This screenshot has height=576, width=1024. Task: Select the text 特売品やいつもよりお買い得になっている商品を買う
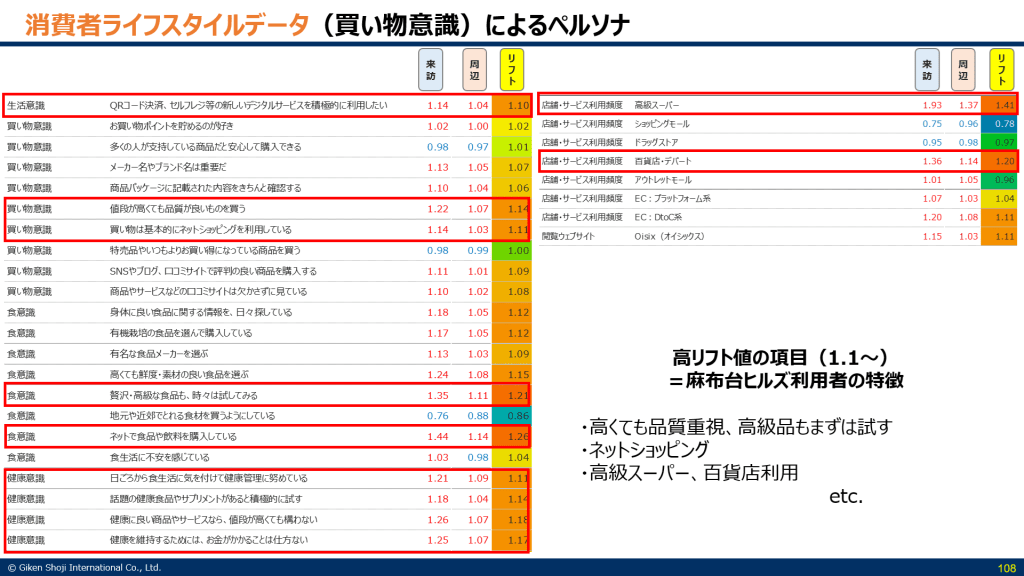click(x=205, y=250)
